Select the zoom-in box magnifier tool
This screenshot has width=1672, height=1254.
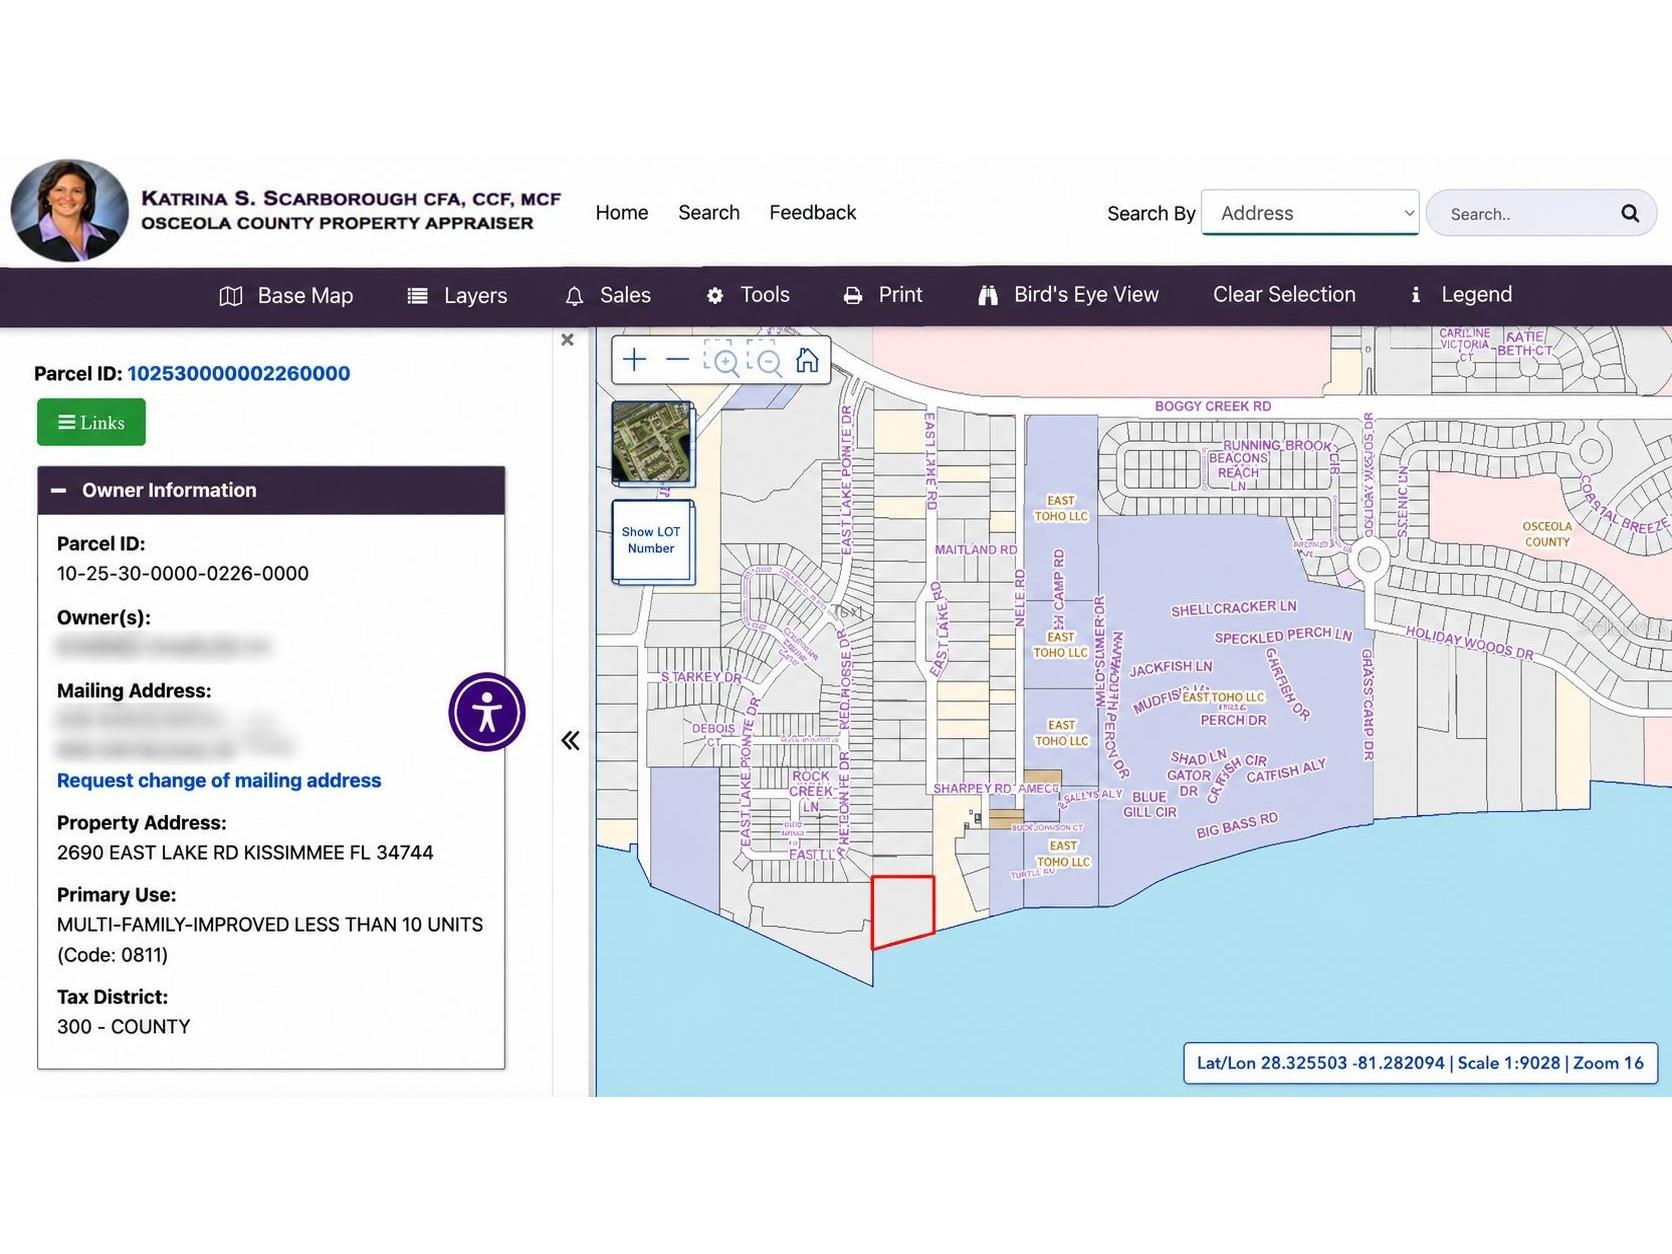[722, 359]
